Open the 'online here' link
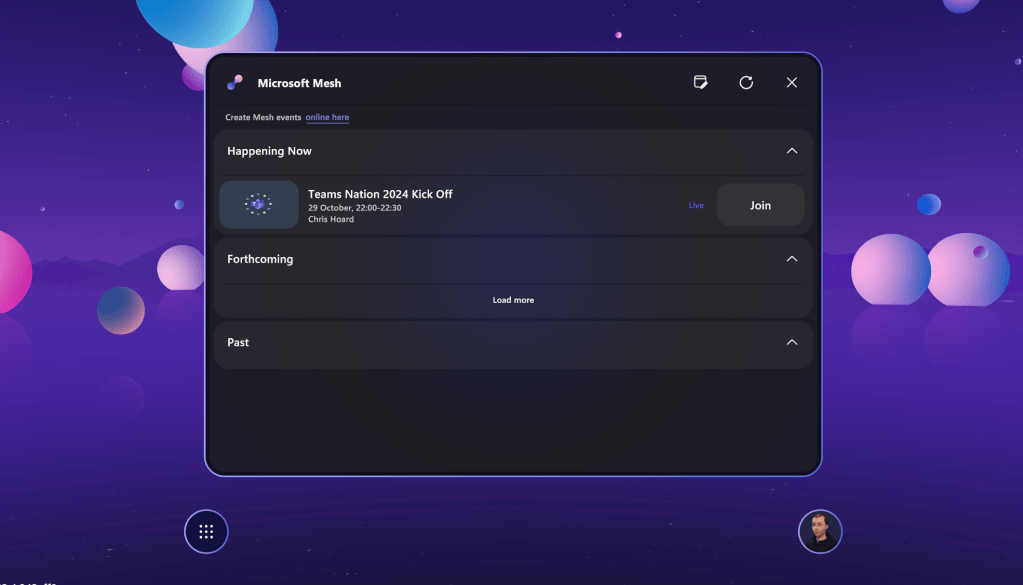 (x=327, y=118)
